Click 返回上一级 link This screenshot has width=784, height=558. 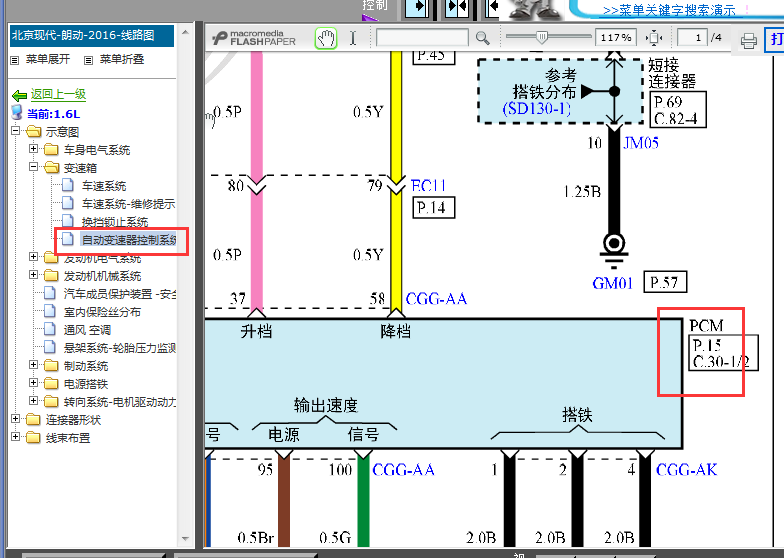(58, 94)
